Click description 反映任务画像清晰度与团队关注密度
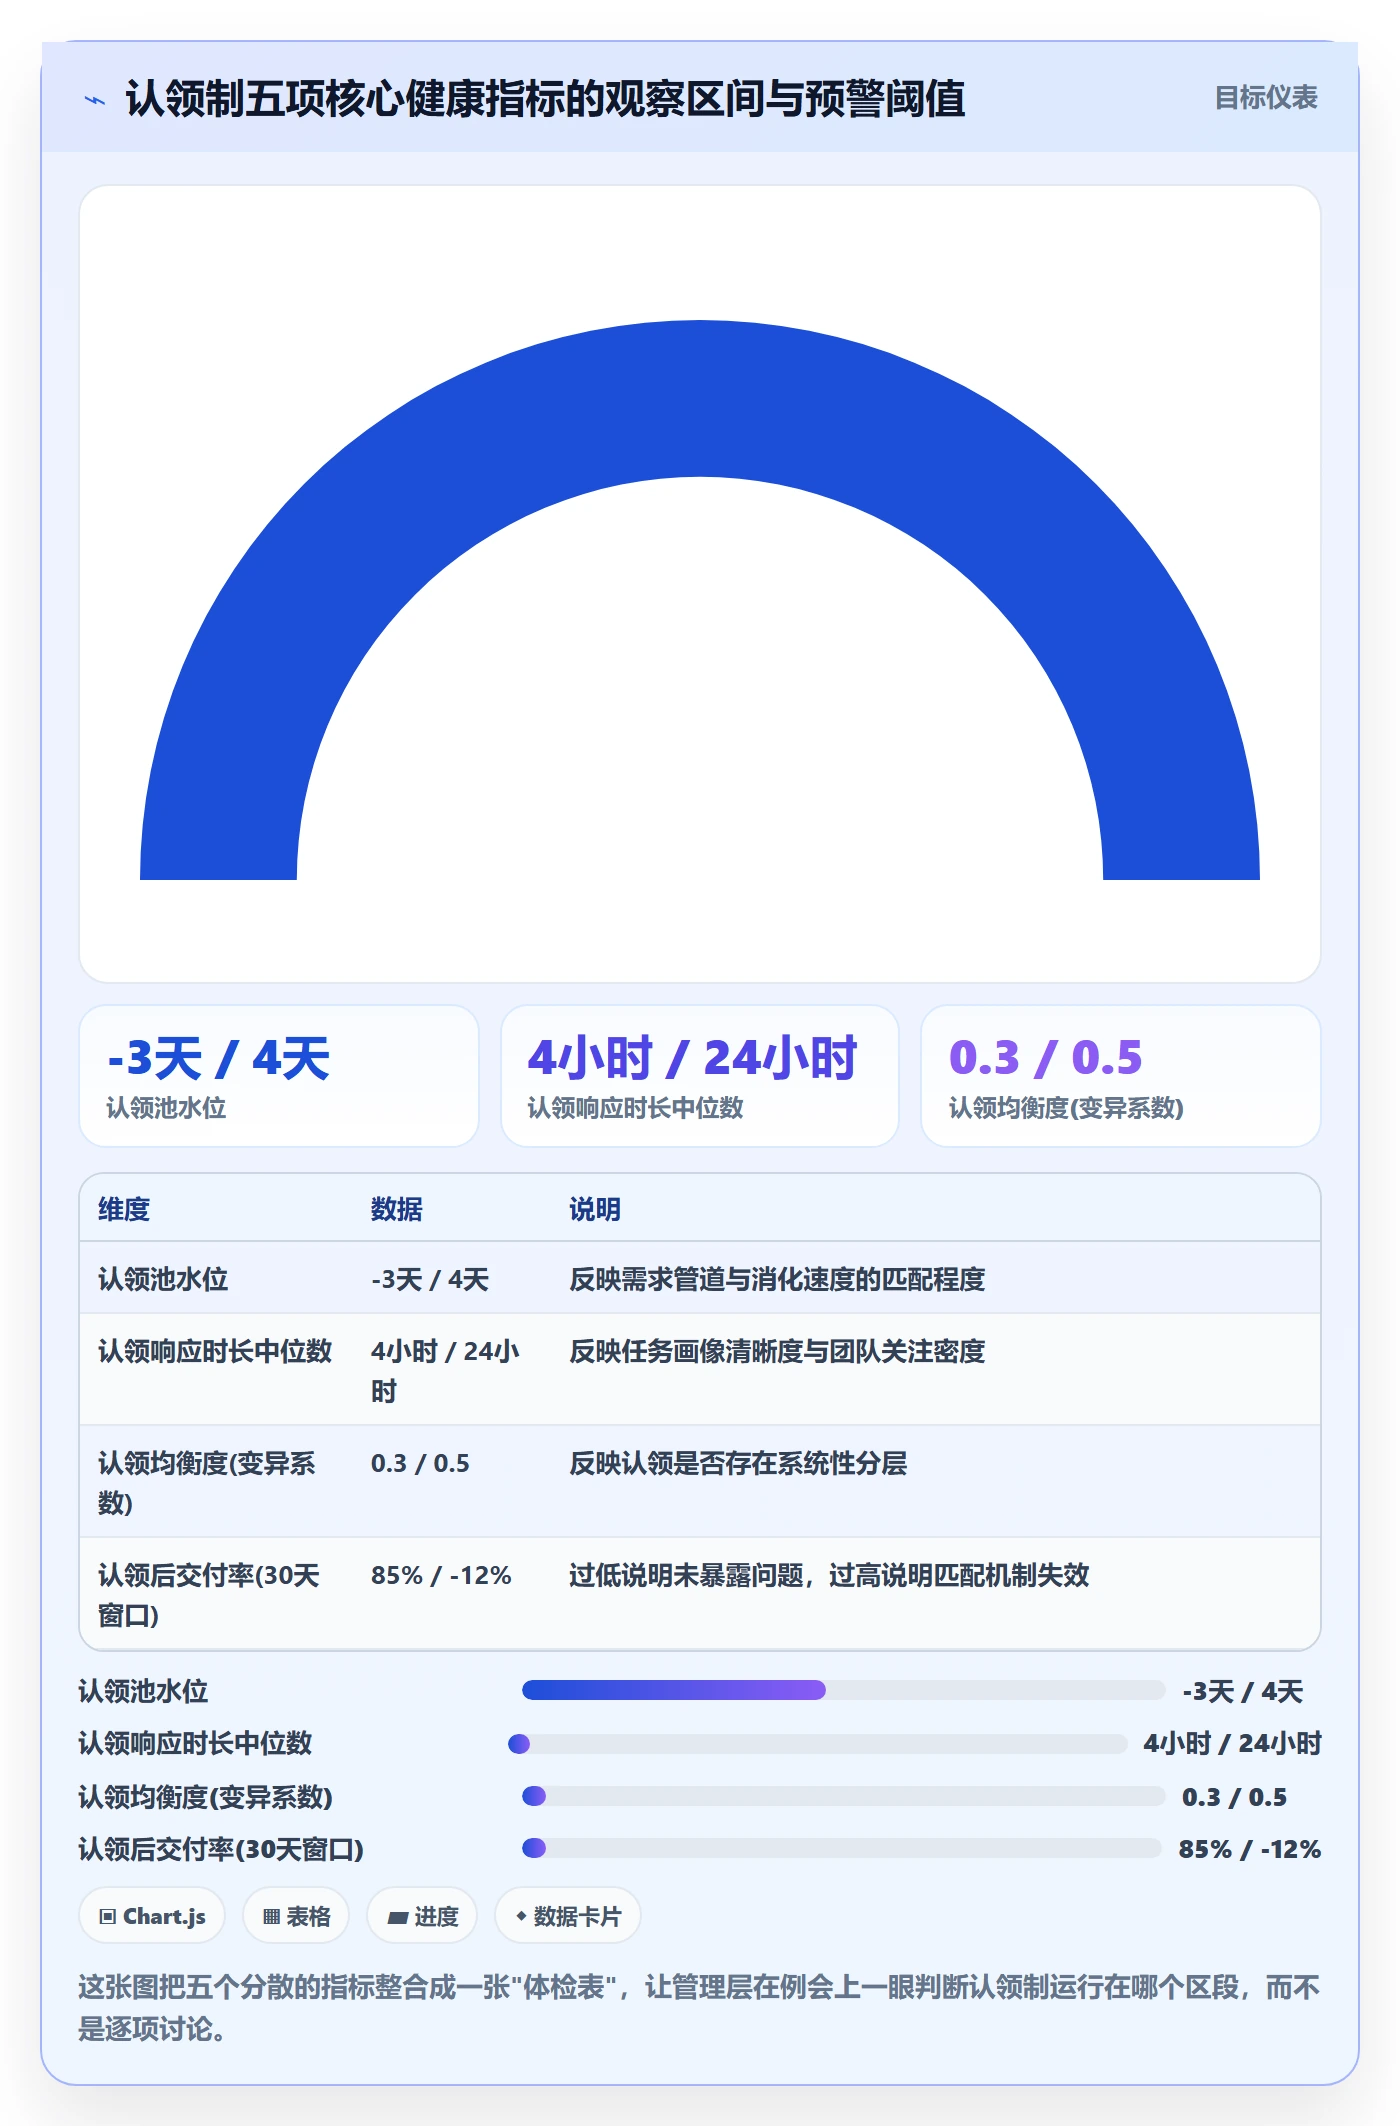The width and height of the screenshot is (1400, 2126). point(777,1351)
